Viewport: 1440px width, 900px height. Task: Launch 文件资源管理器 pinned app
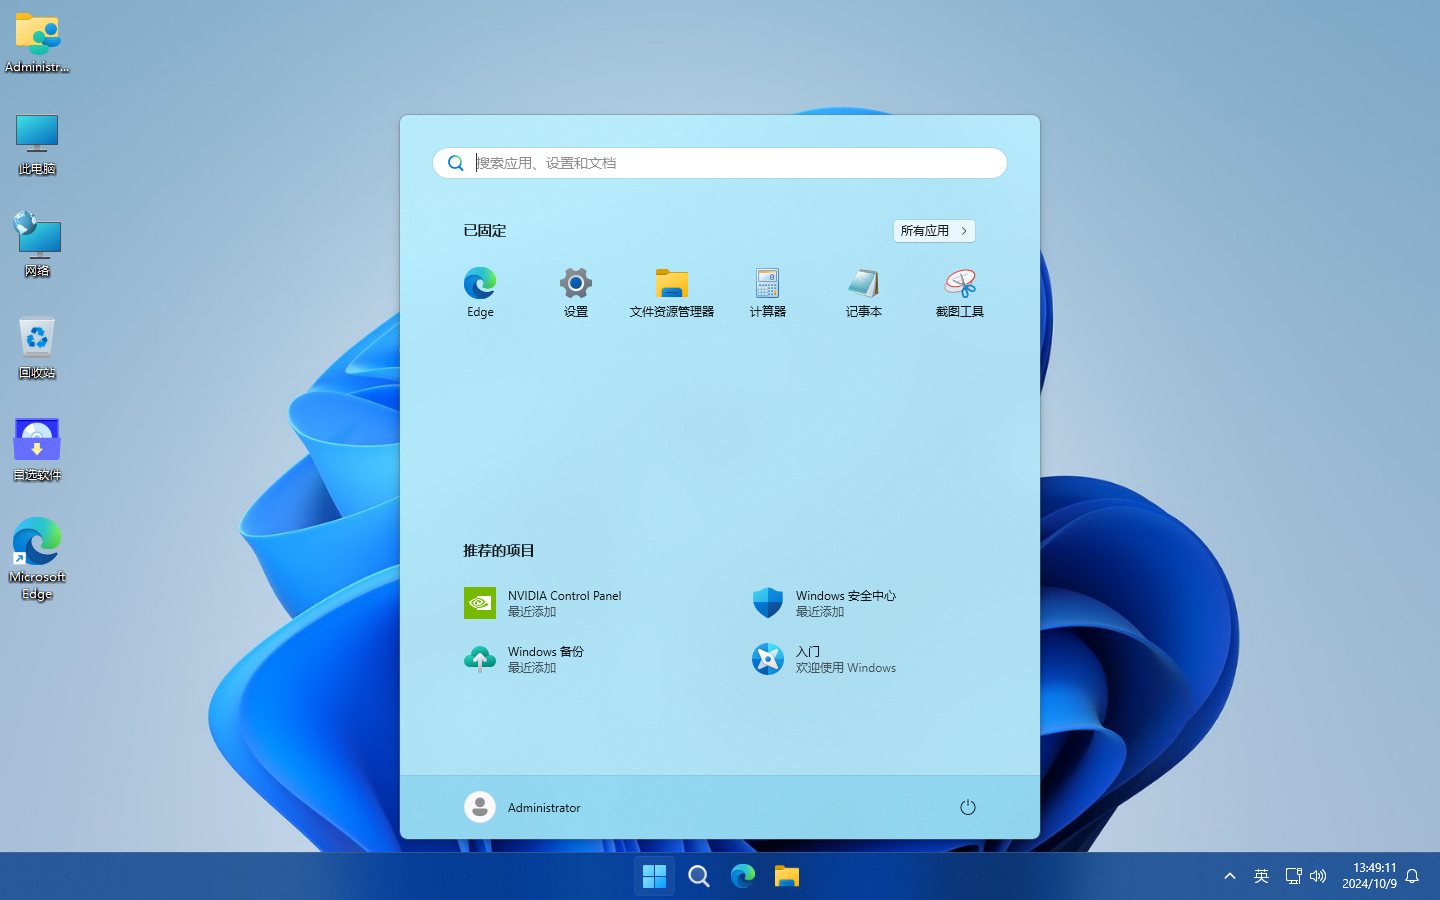coord(672,293)
